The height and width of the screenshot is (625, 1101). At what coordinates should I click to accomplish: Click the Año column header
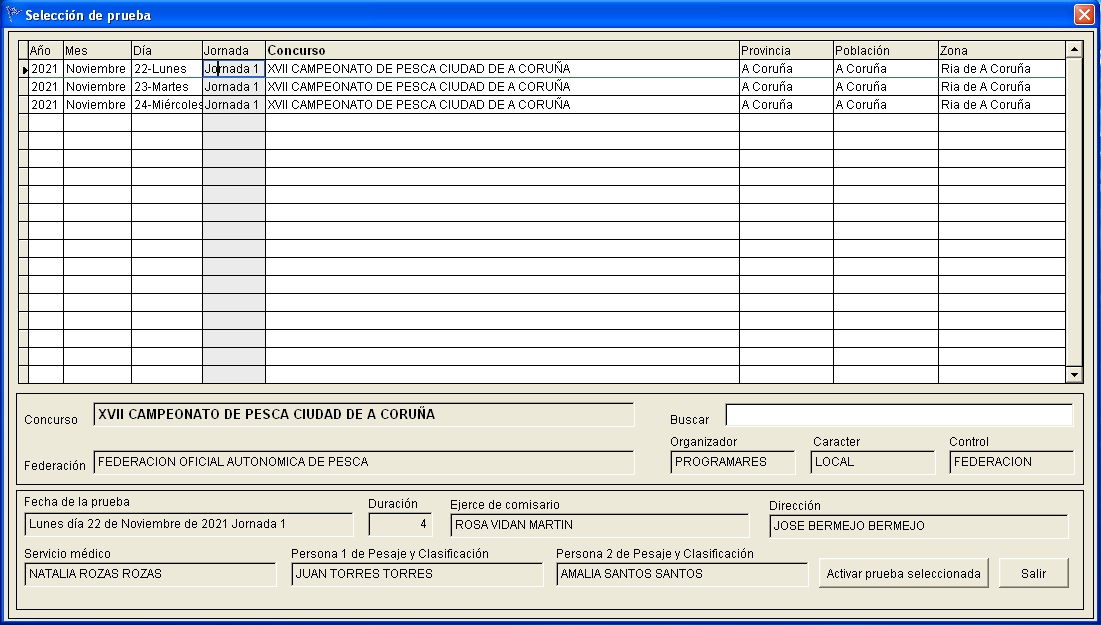click(x=45, y=50)
